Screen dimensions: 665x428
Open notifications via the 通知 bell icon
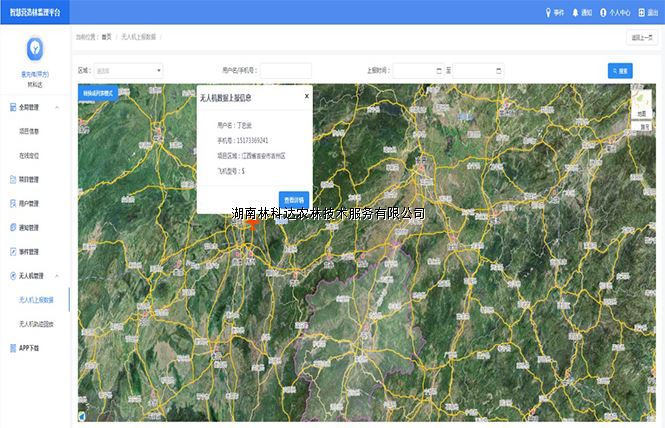[x=575, y=12]
